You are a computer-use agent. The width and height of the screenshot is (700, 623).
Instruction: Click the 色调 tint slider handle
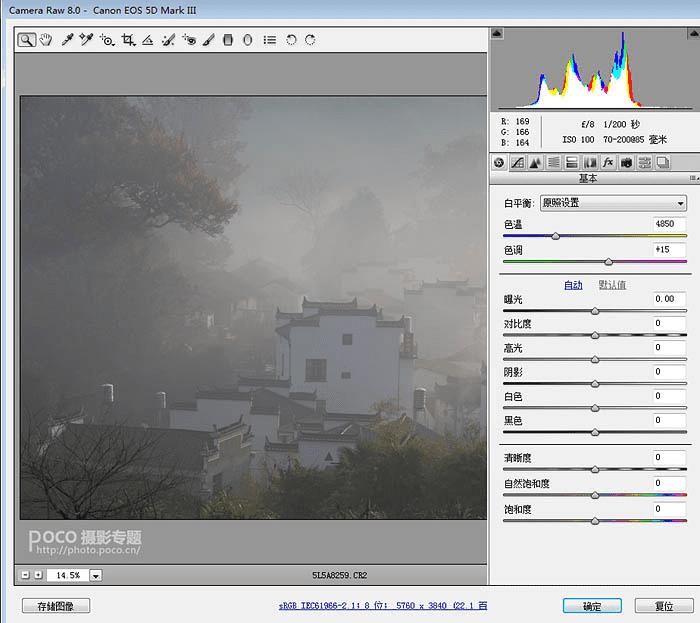click(608, 262)
